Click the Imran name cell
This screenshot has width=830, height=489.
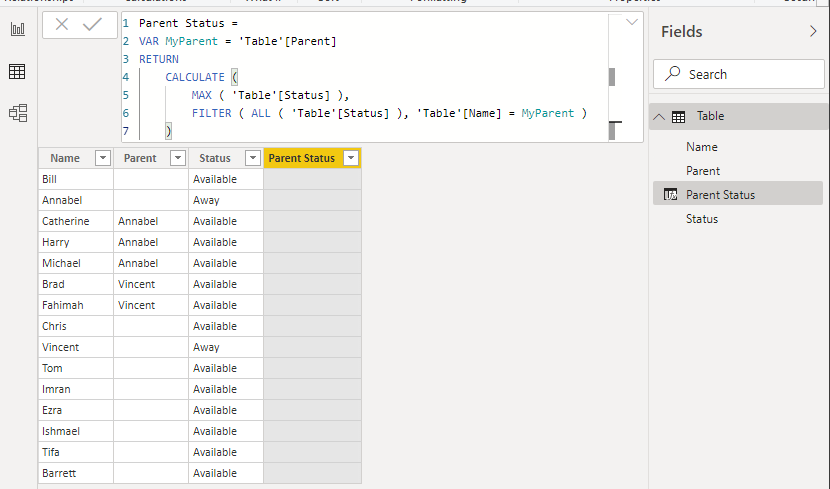coord(76,389)
